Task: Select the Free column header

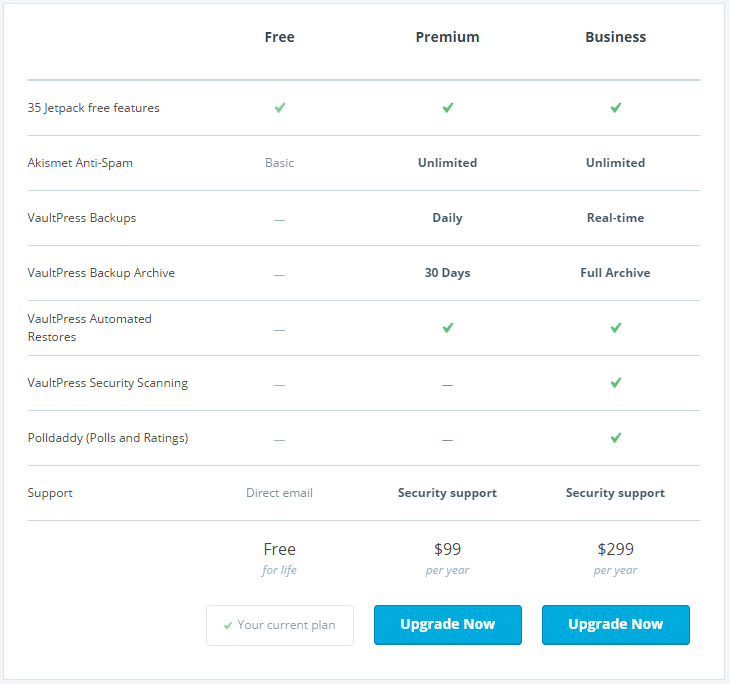Action: click(x=279, y=37)
